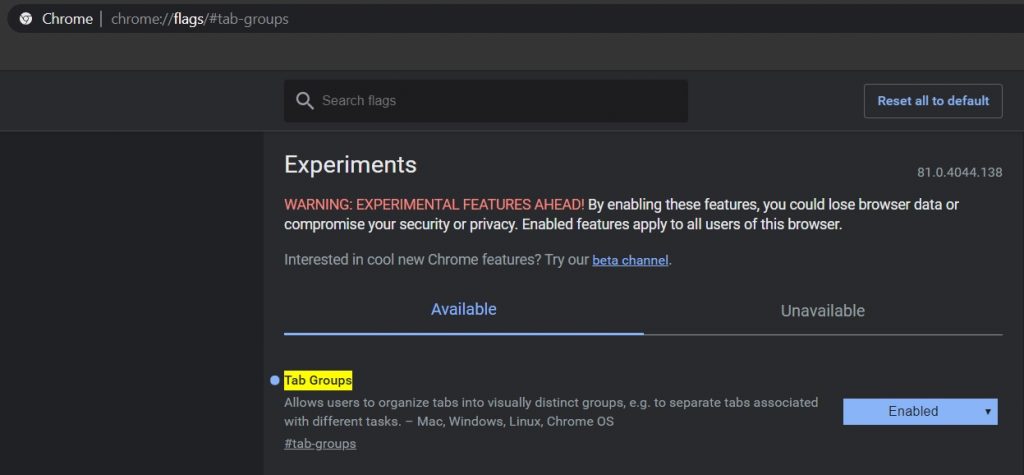The width and height of the screenshot is (1024, 475).
Task: Click the chrome://flags/#tab-groups URL text
Action: pos(200,19)
